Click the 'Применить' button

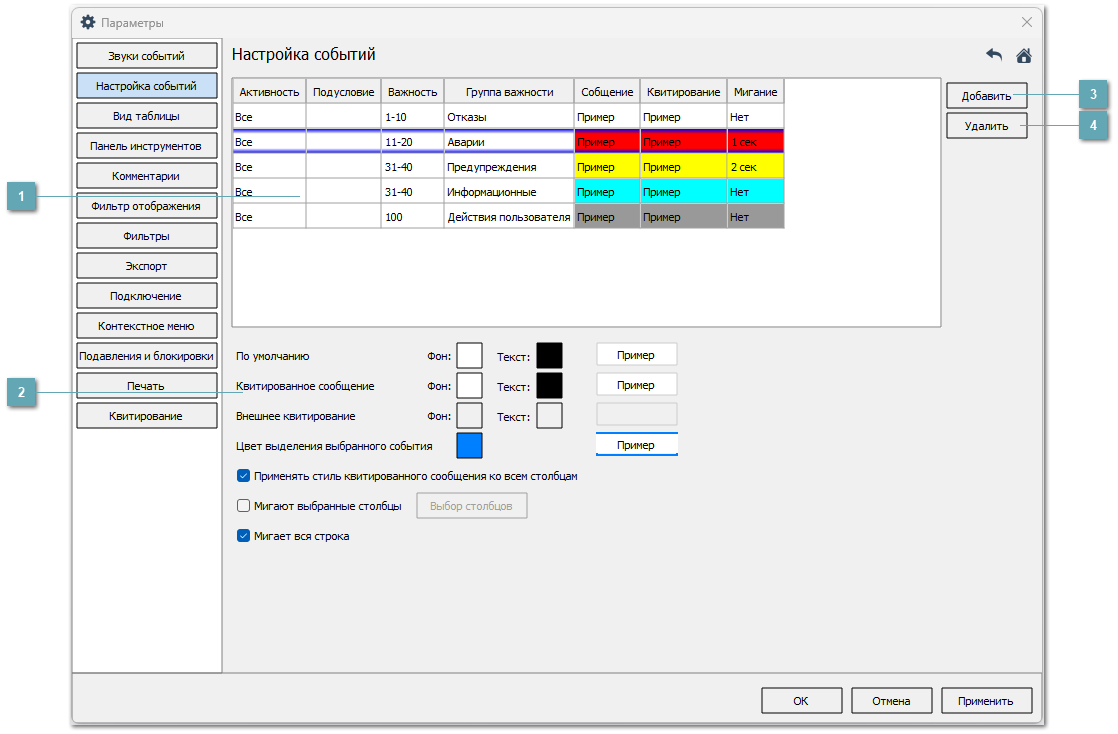pos(986,701)
